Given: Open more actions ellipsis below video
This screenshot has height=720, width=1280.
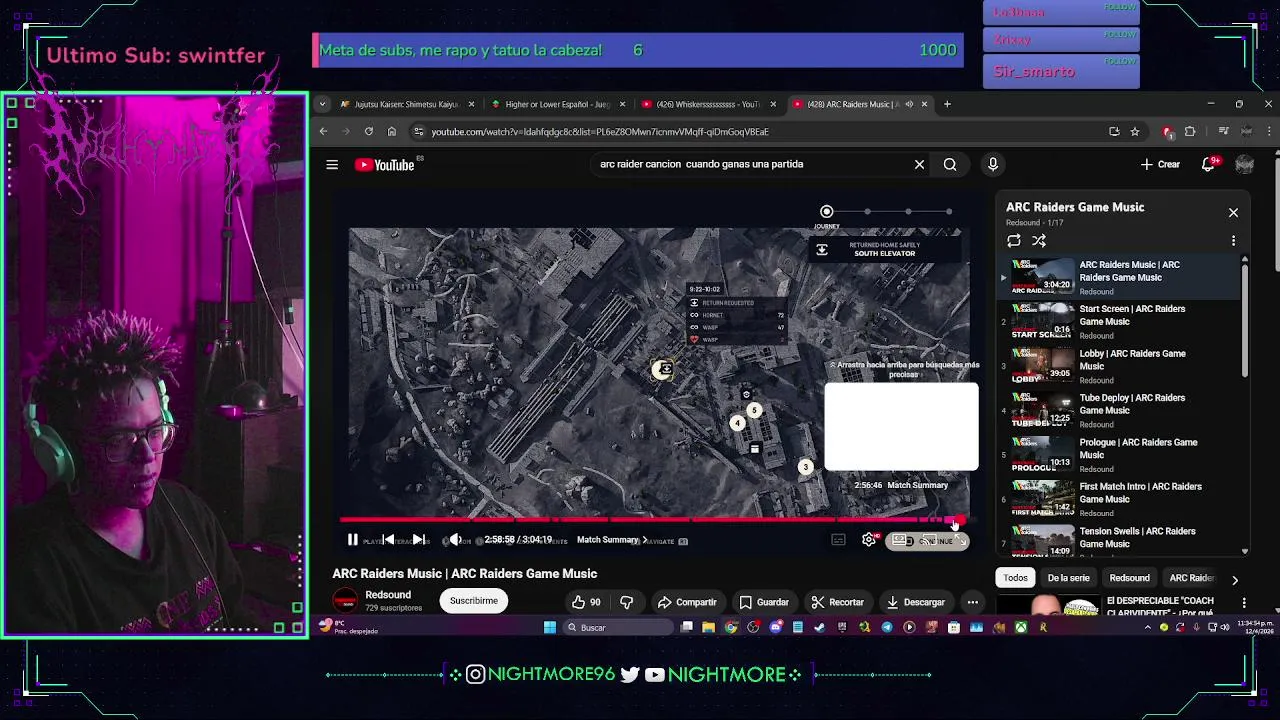Looking at the screenshot, I should click(x=972, y=602).
